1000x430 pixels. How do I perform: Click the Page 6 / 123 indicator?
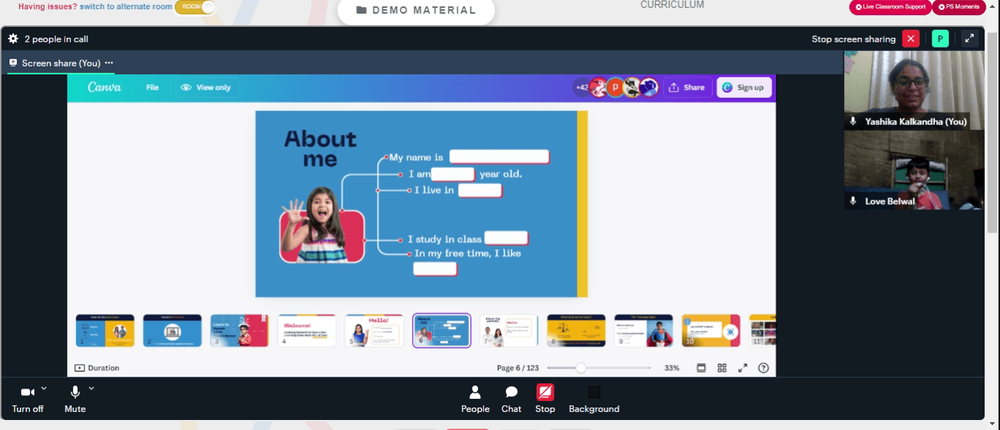(x=518, y=368)
